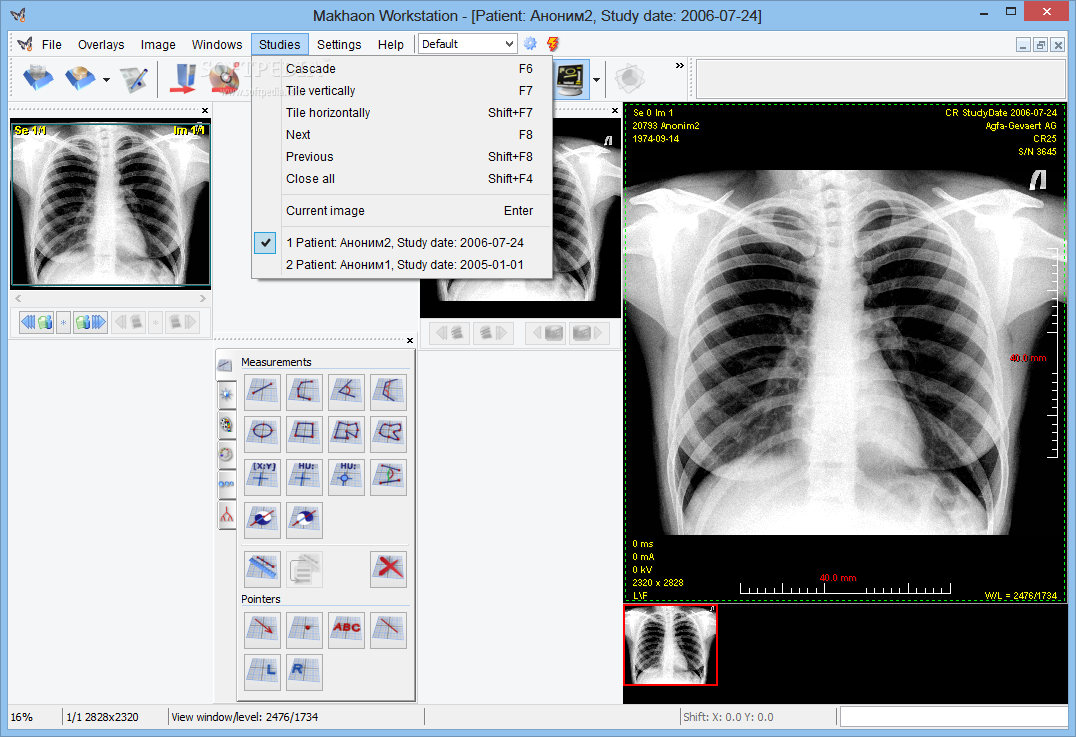The image size is (1076, 737).
Task: Go to first series navigation button
Action: coord(36,322)
